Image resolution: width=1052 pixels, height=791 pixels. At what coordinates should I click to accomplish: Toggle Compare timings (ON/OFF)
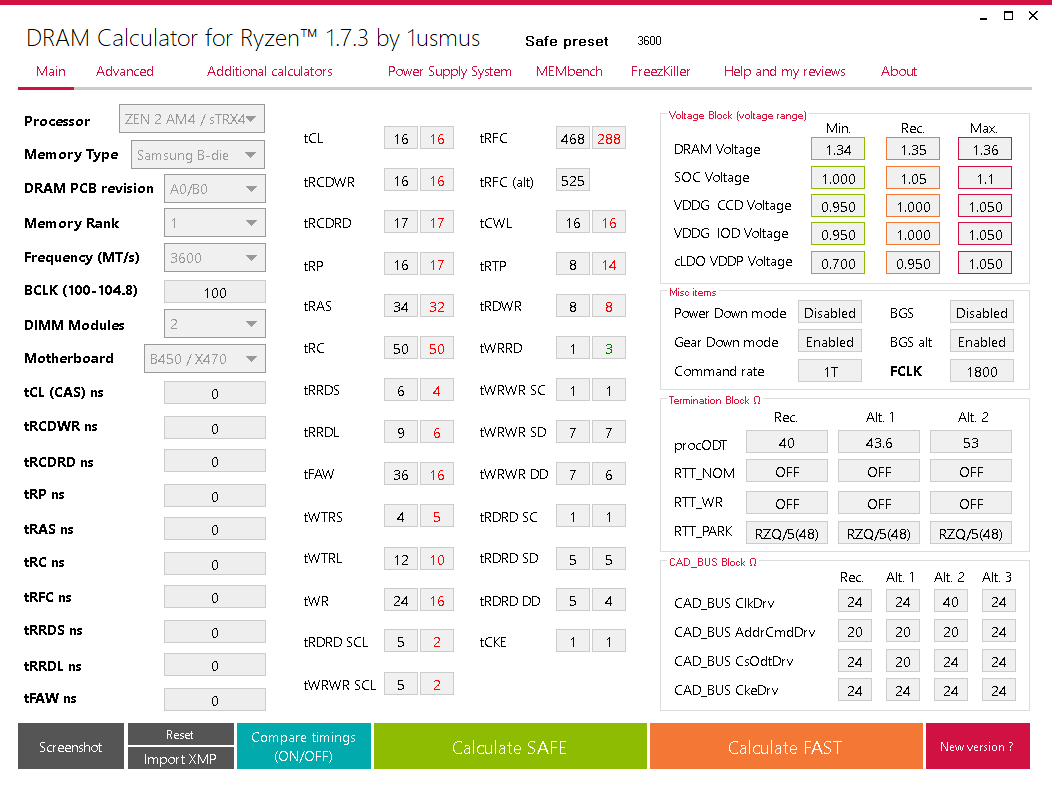[303, 746]
